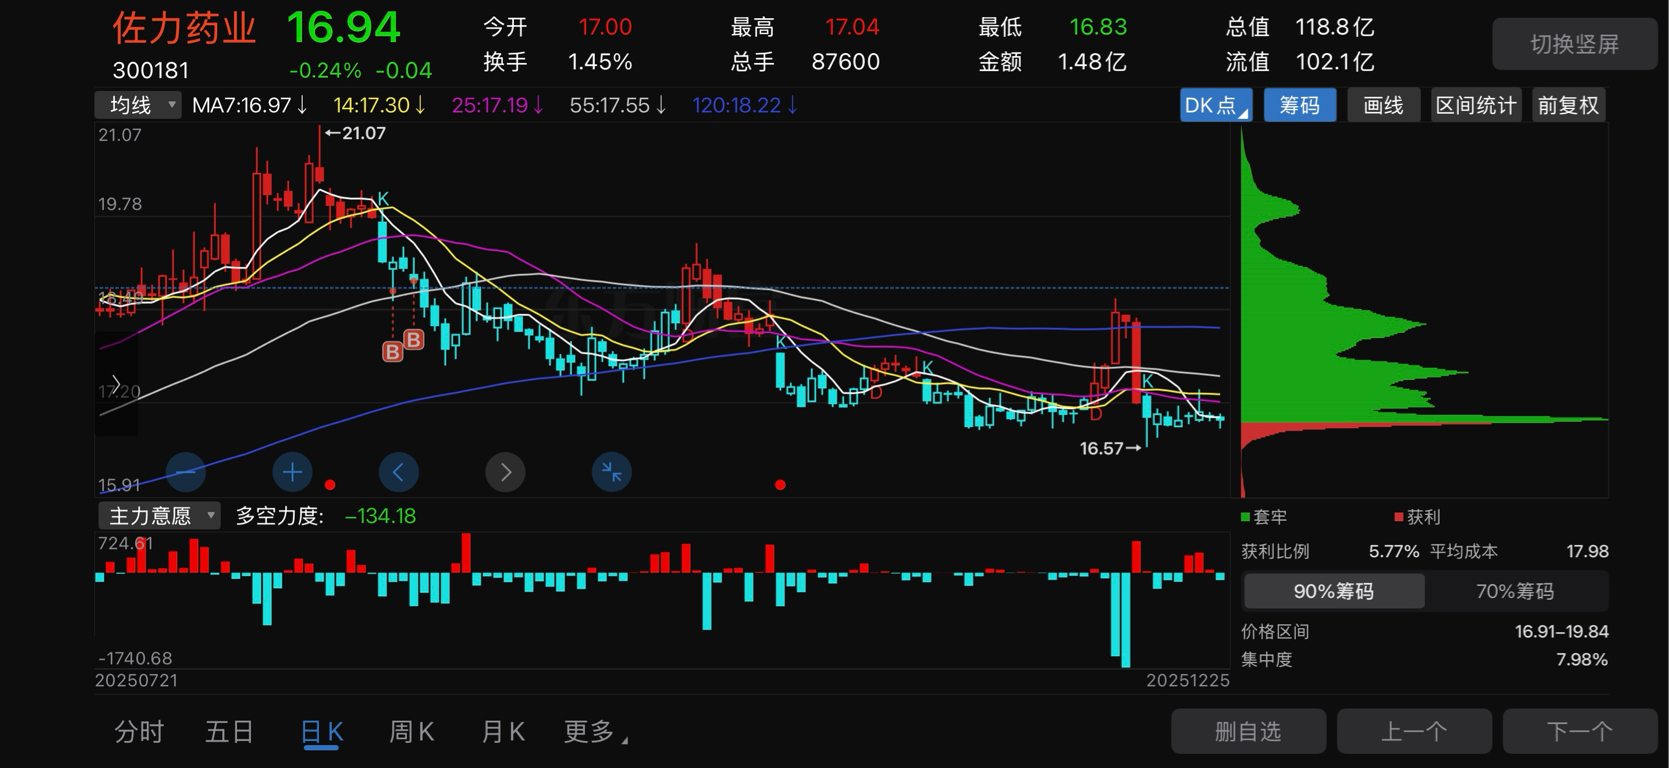Tap the stock code 300181

[151, 70]
